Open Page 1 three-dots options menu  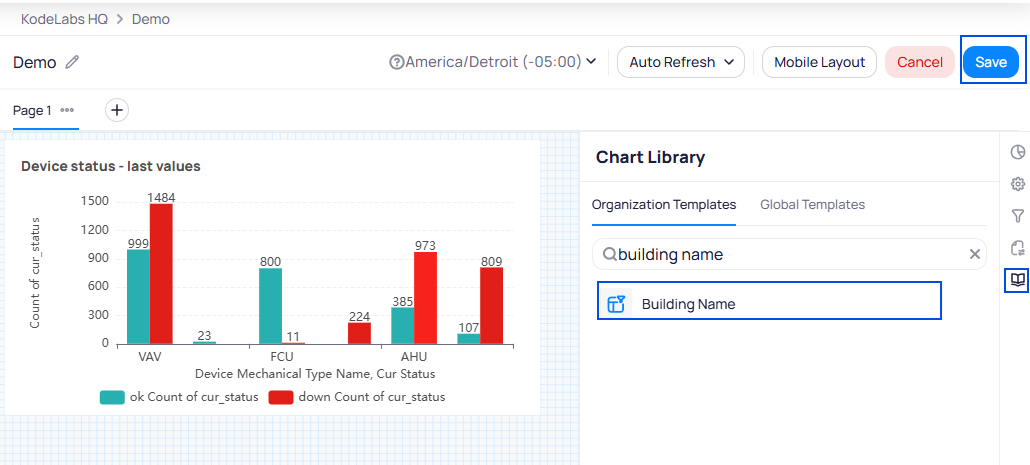point(67,110)
